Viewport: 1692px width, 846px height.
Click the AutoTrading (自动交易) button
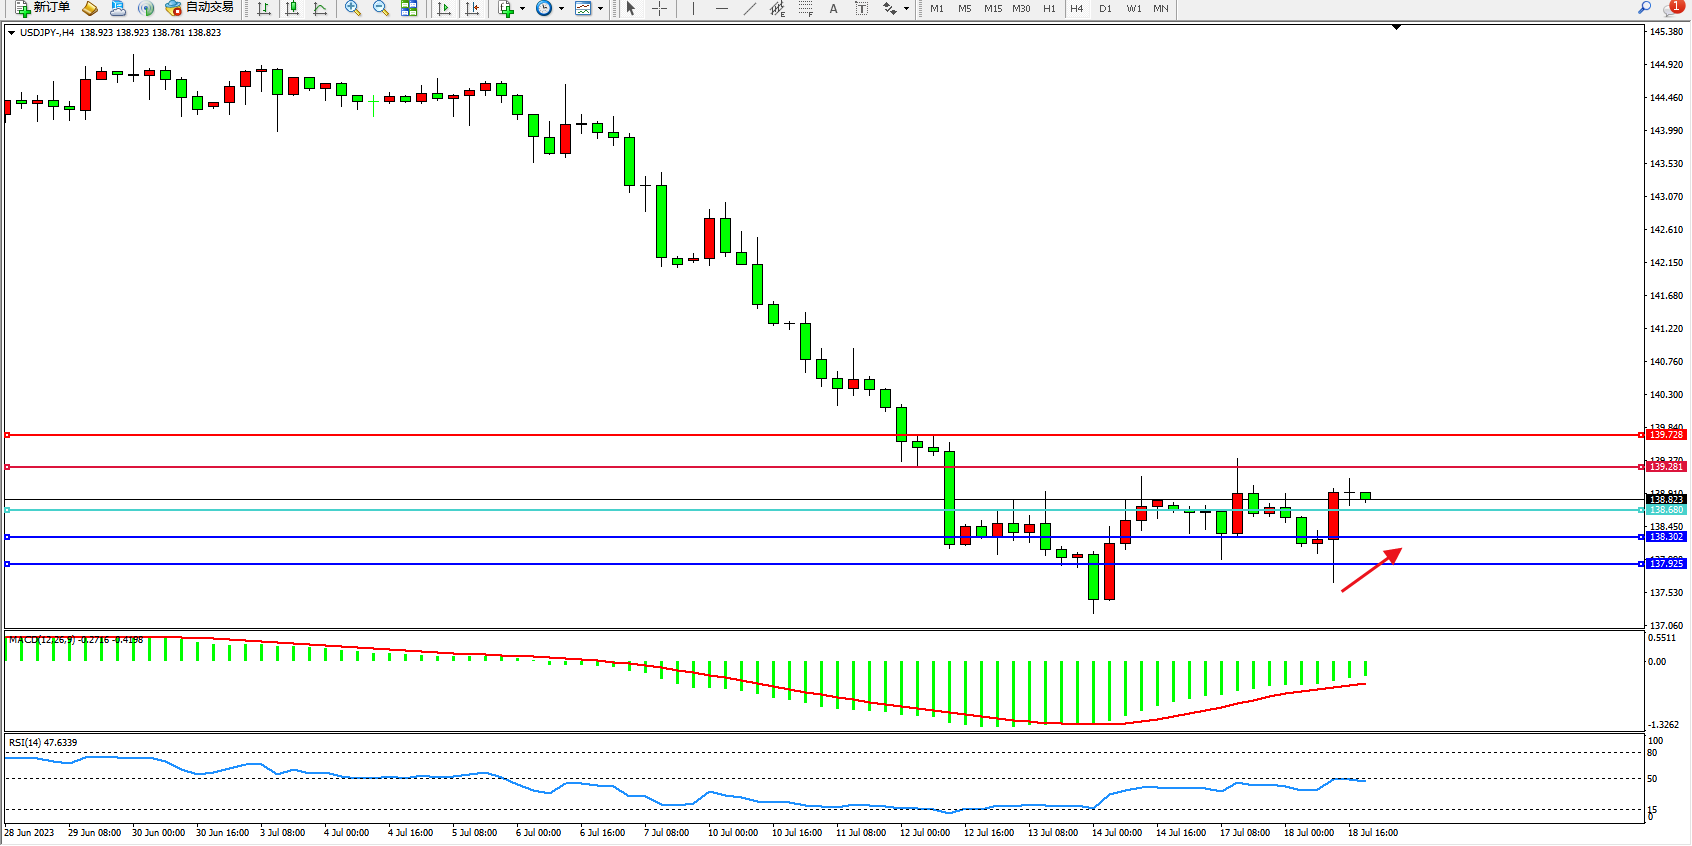(x=200, y=8)
